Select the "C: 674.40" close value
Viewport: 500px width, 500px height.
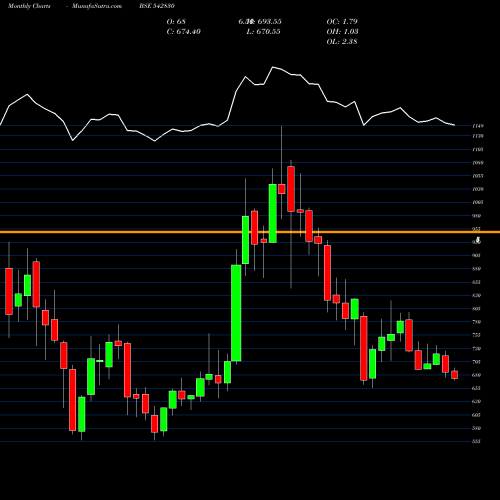[x=184, y=31]
